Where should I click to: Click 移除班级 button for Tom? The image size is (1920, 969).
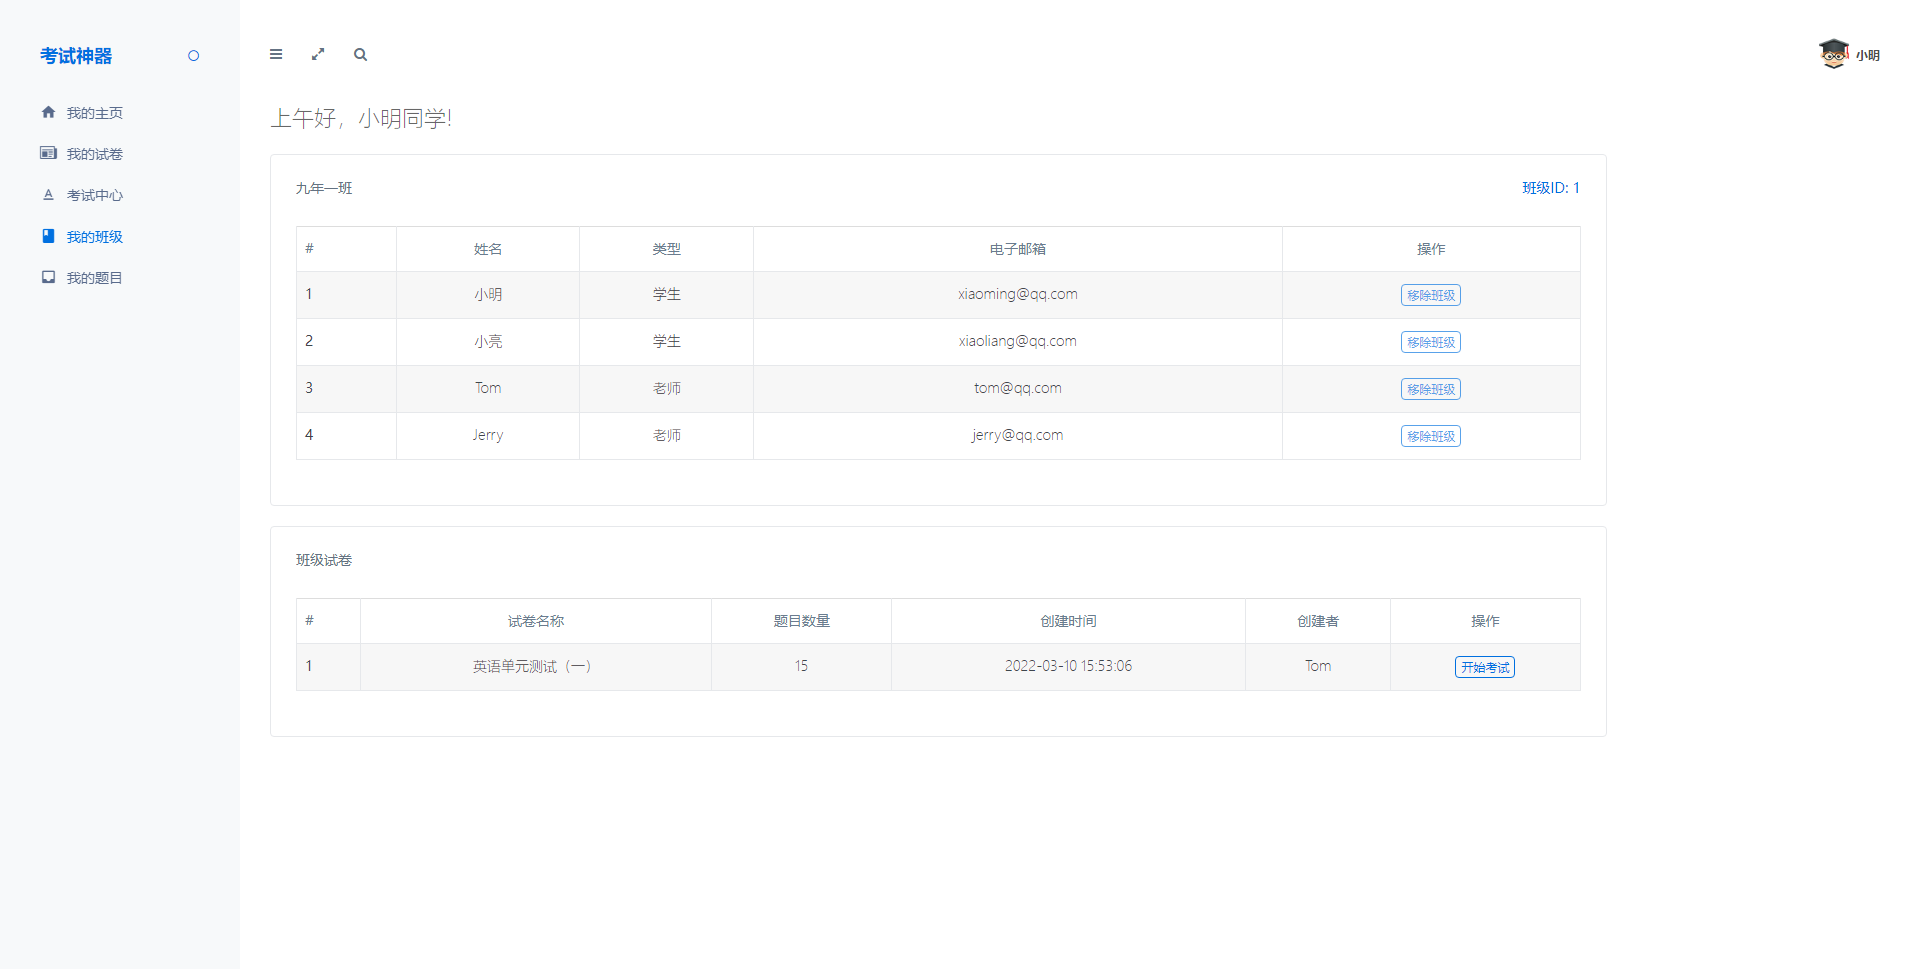1431,389
